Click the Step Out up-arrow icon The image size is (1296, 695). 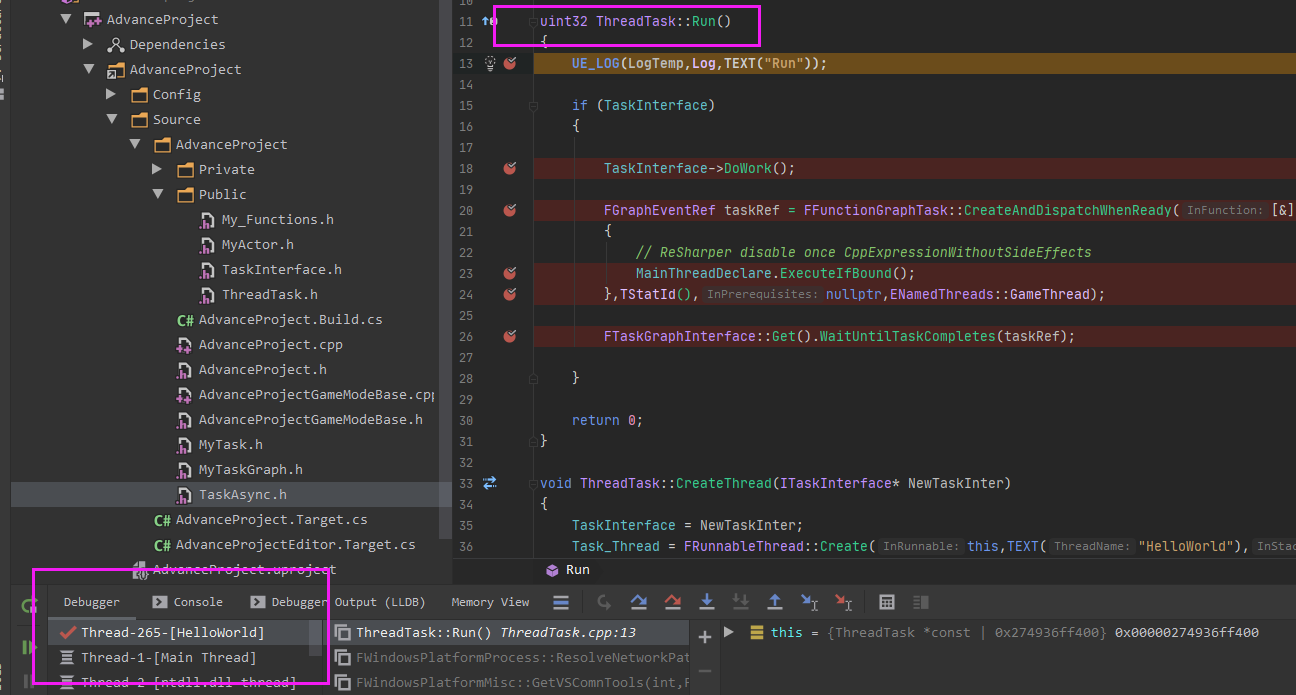pos(775,602)
